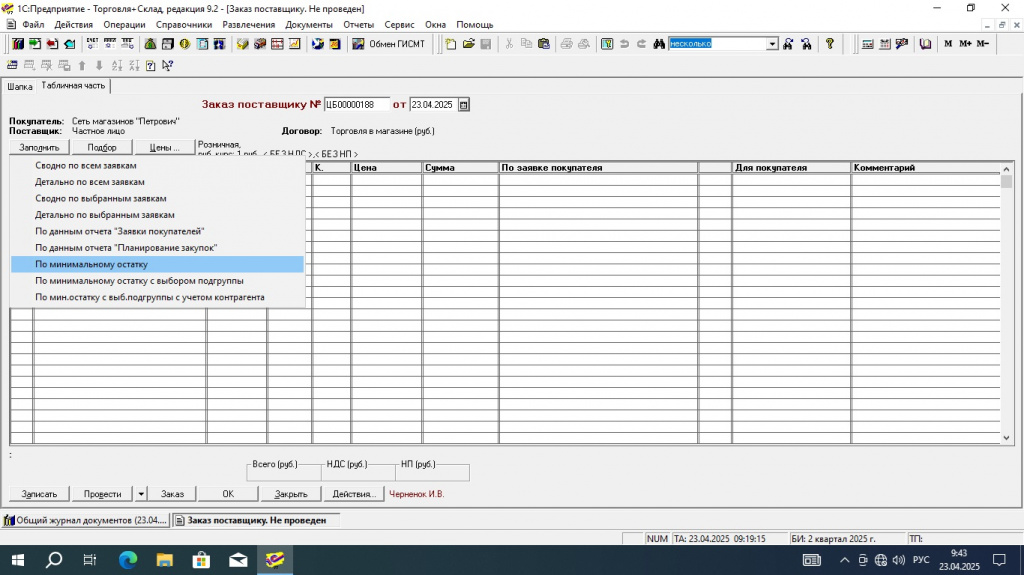
Task: Click the search text field containing несколько
Action: (718, 44)
